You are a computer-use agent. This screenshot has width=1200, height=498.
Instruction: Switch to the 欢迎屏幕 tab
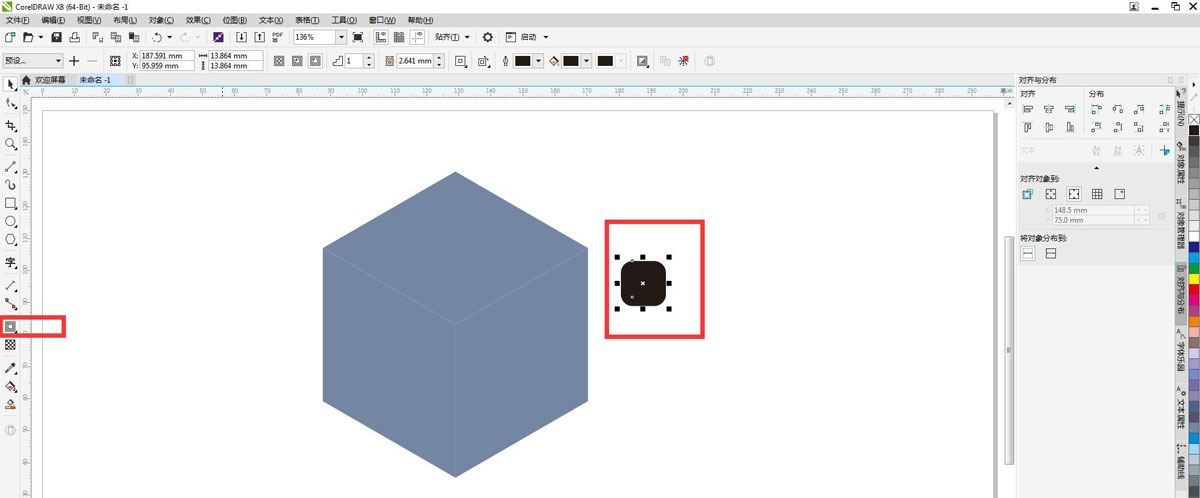pos(49,80)
